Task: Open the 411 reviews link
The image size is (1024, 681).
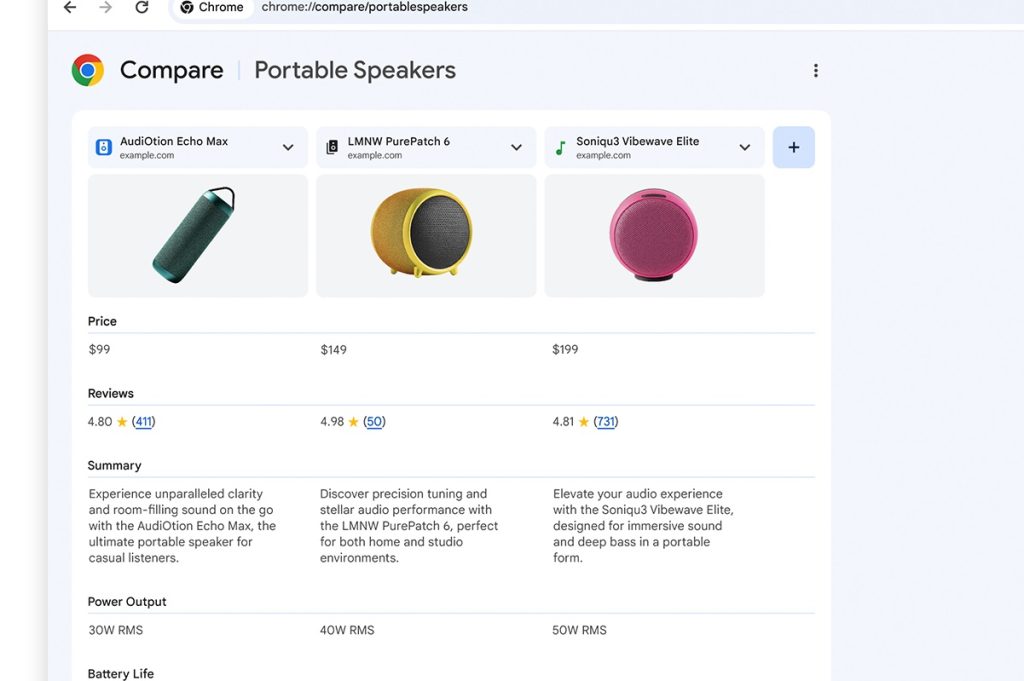Action: 144,422
